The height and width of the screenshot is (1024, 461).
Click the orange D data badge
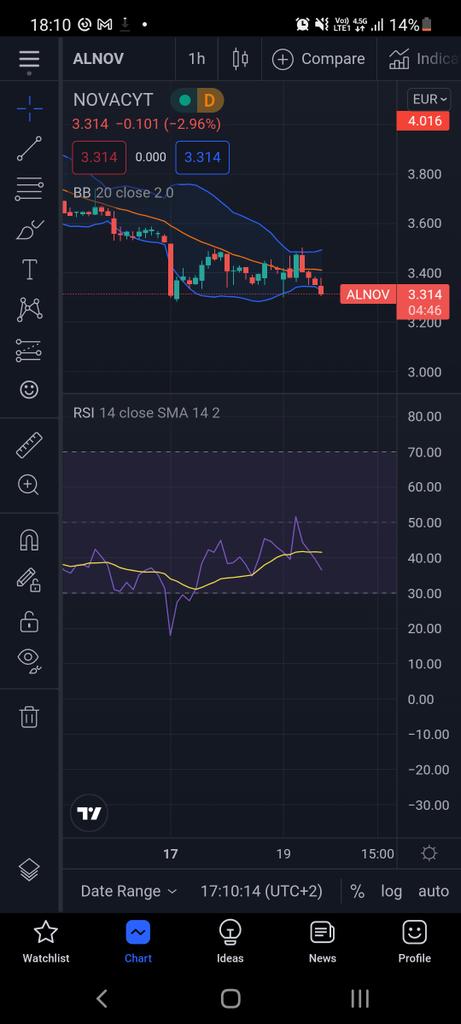(209, 100)
